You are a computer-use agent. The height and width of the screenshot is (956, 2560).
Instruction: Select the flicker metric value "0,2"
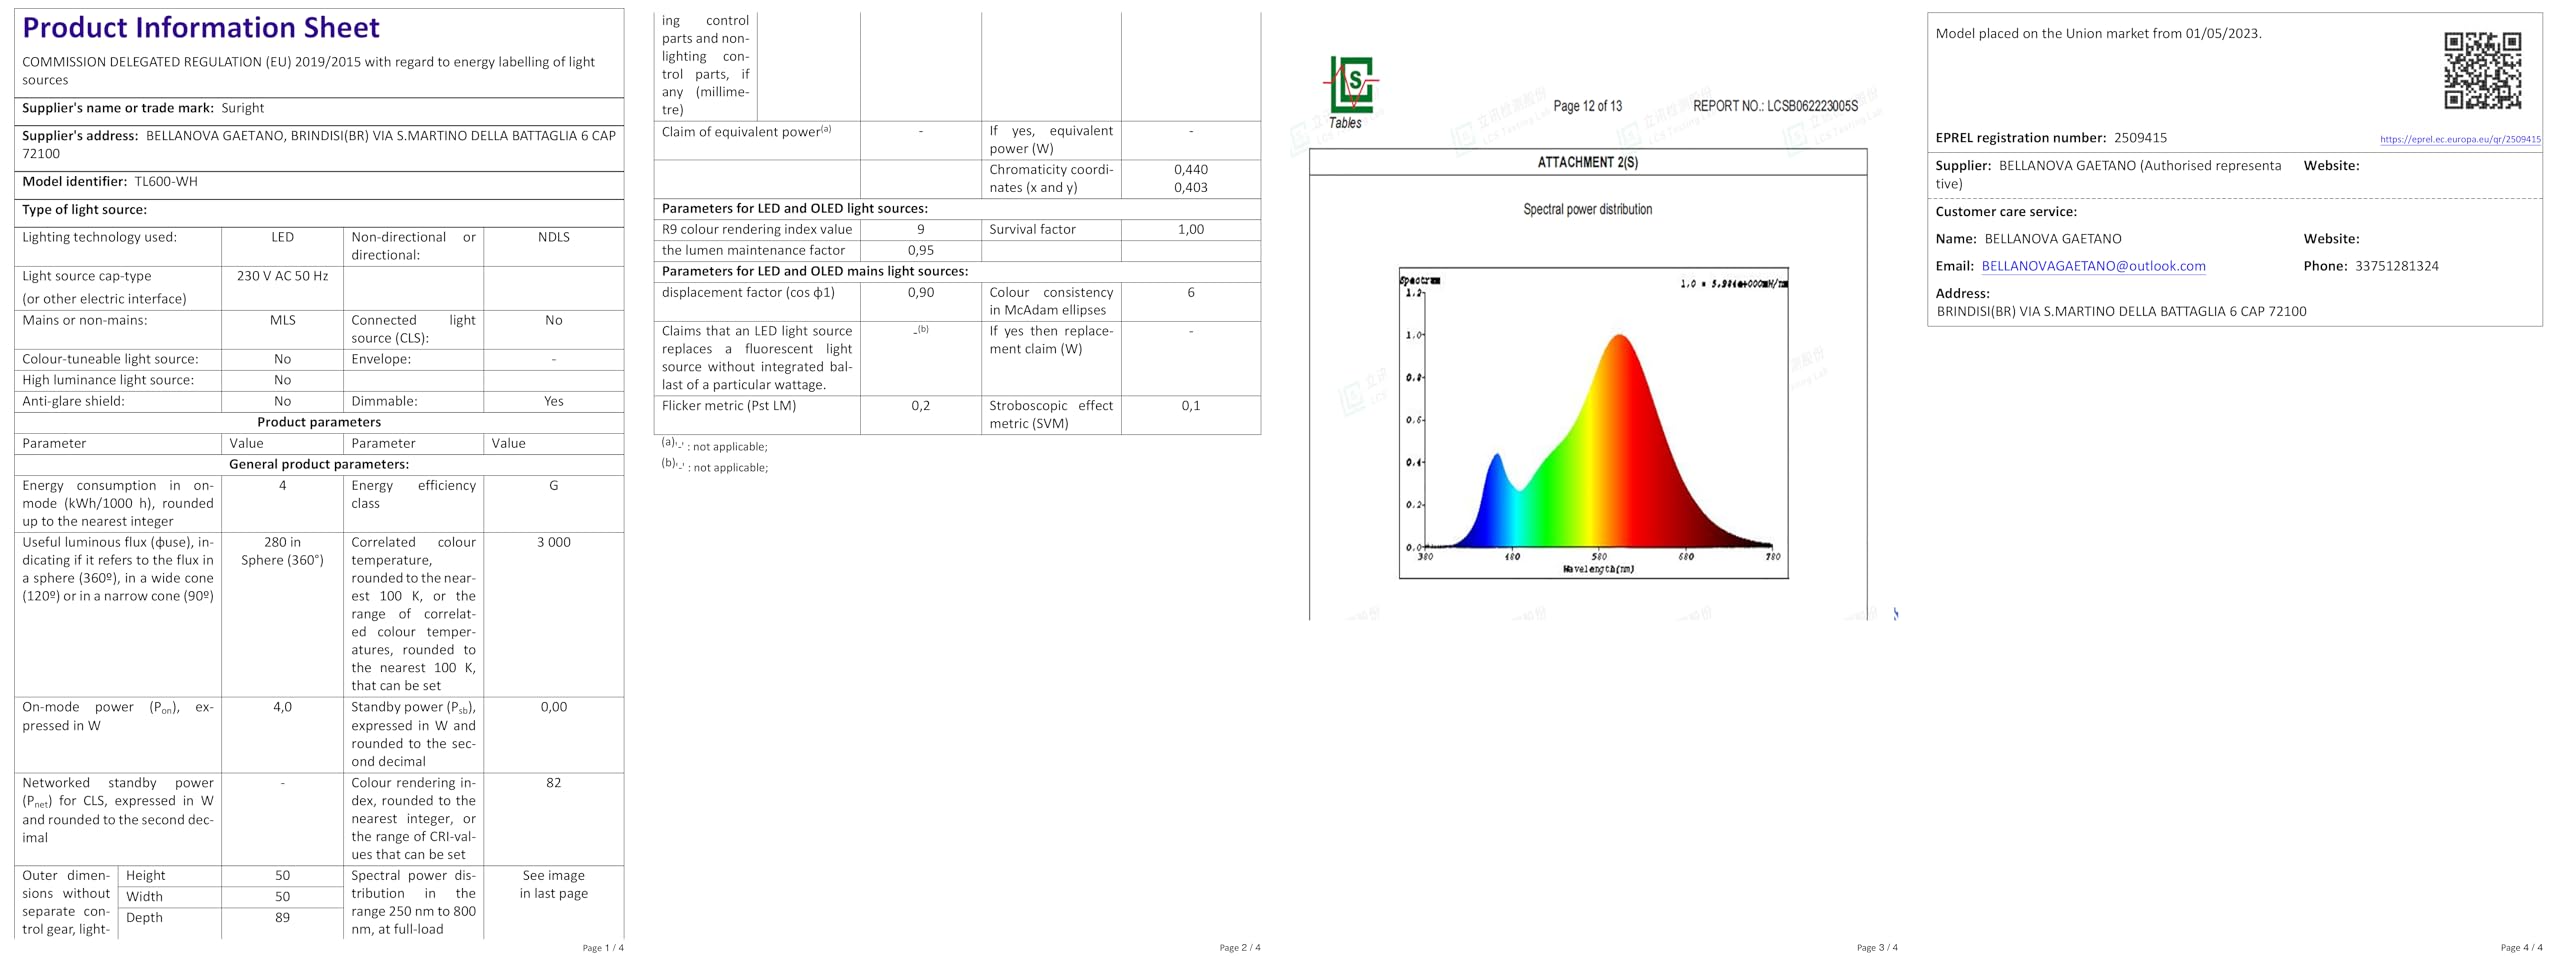(x=920, y=406)
